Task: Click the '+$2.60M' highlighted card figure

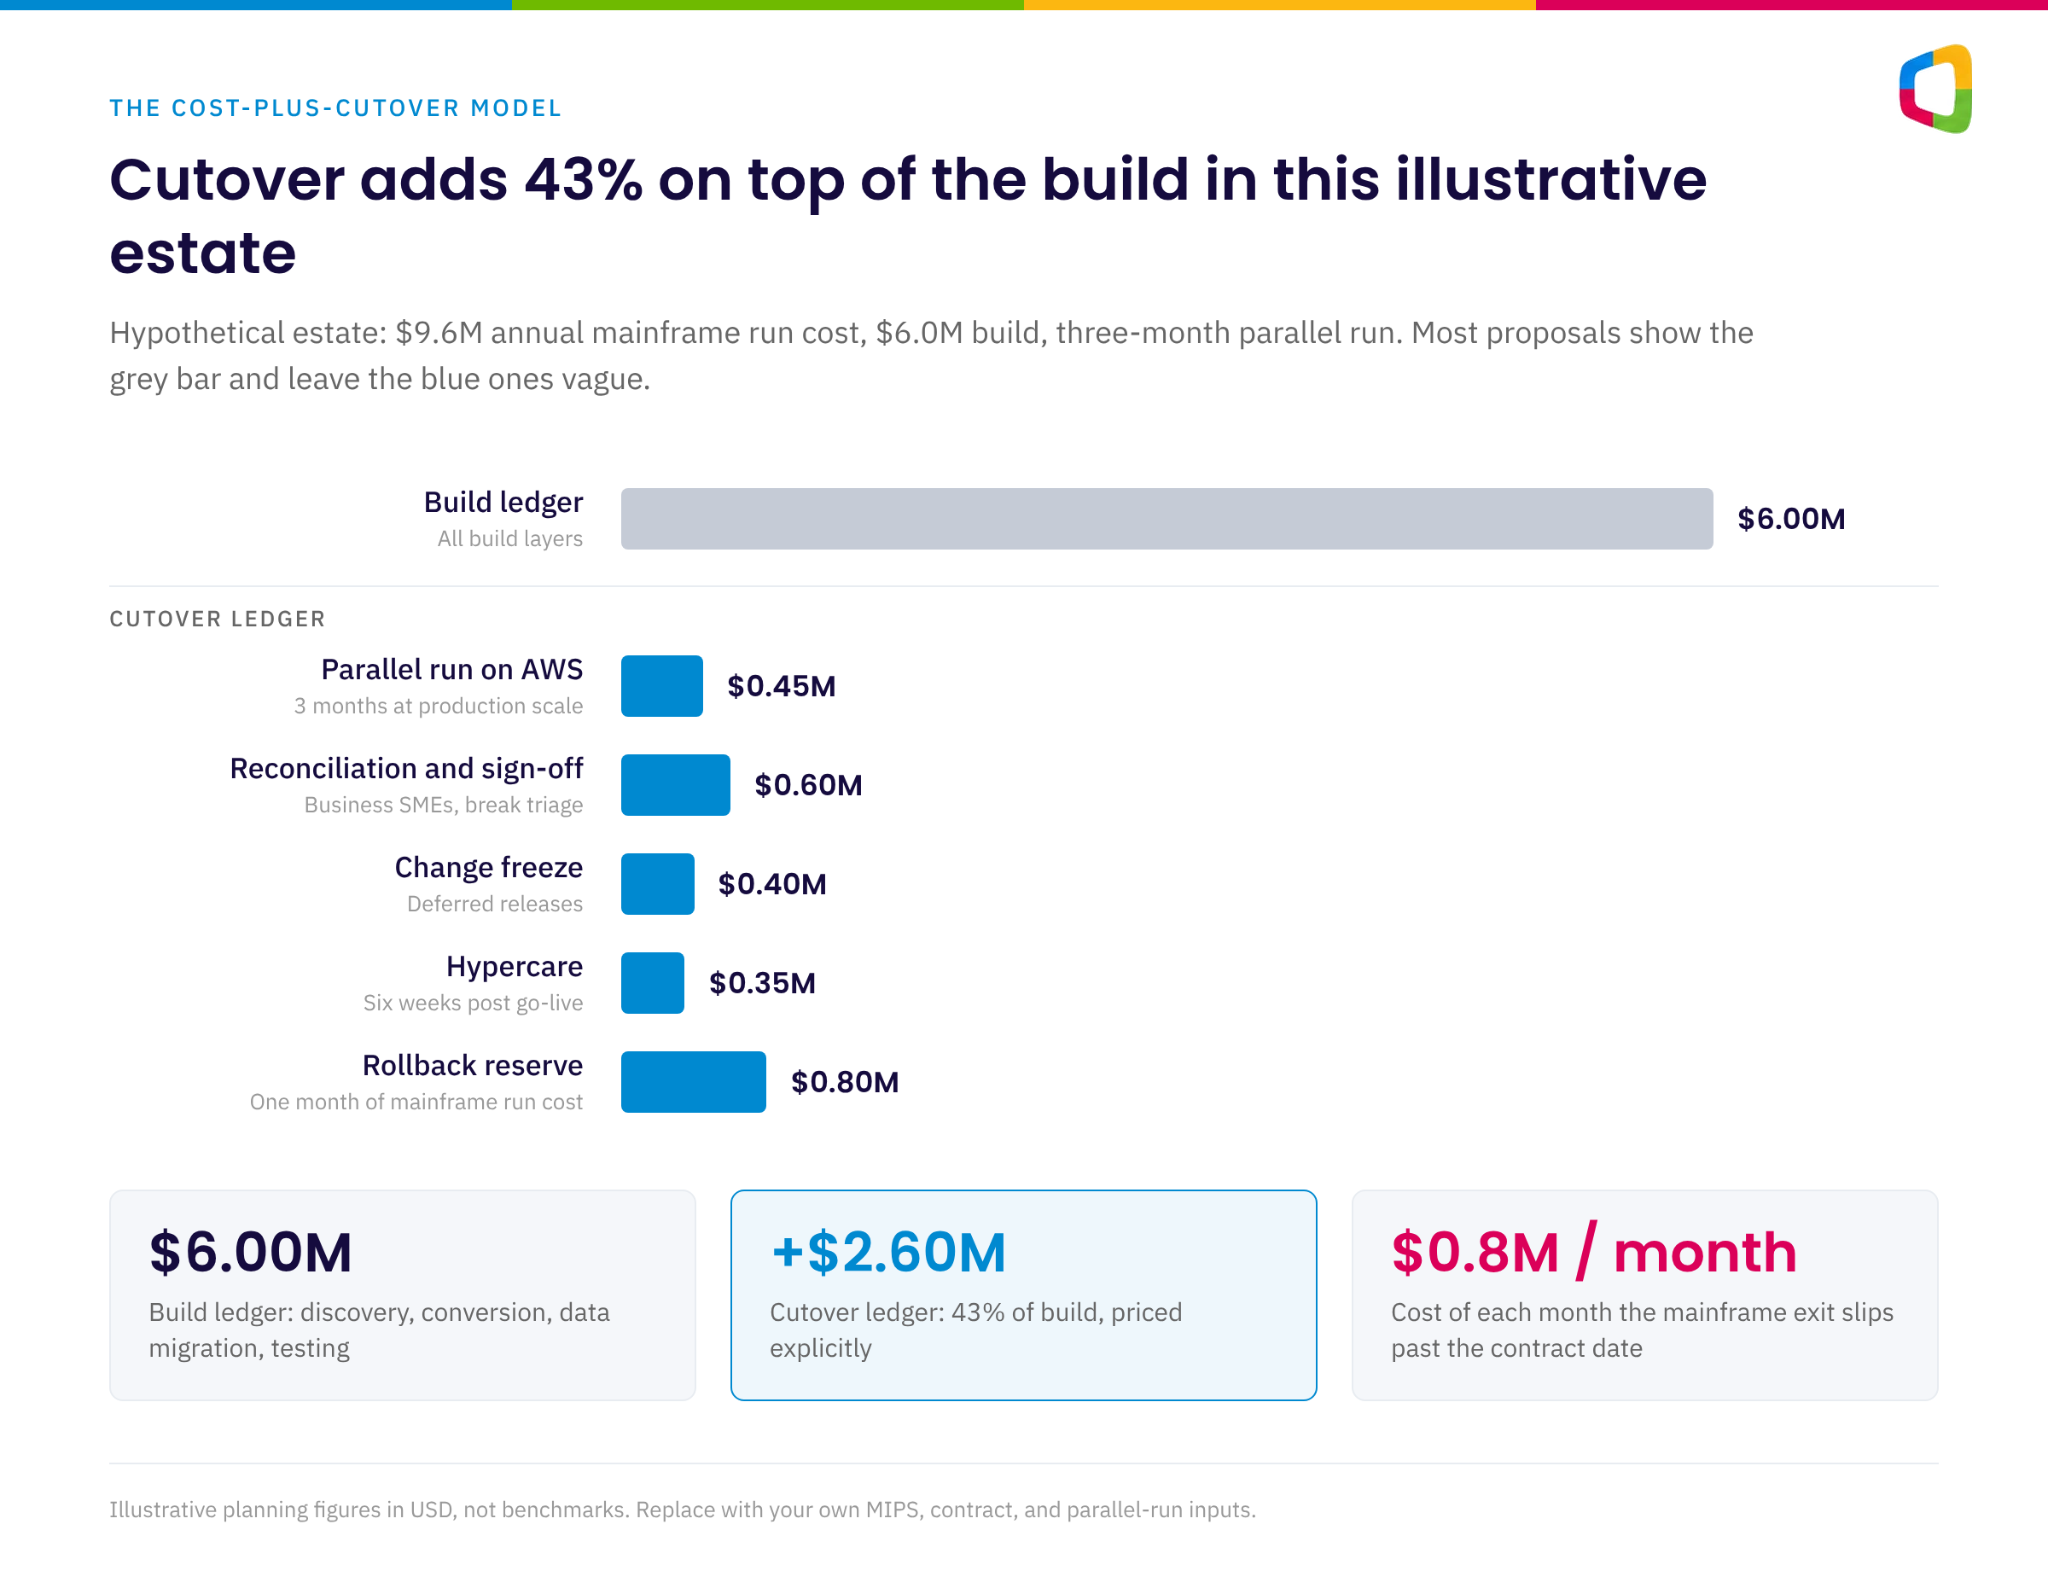Action: pyautogui.click(x=888, y=1252)
